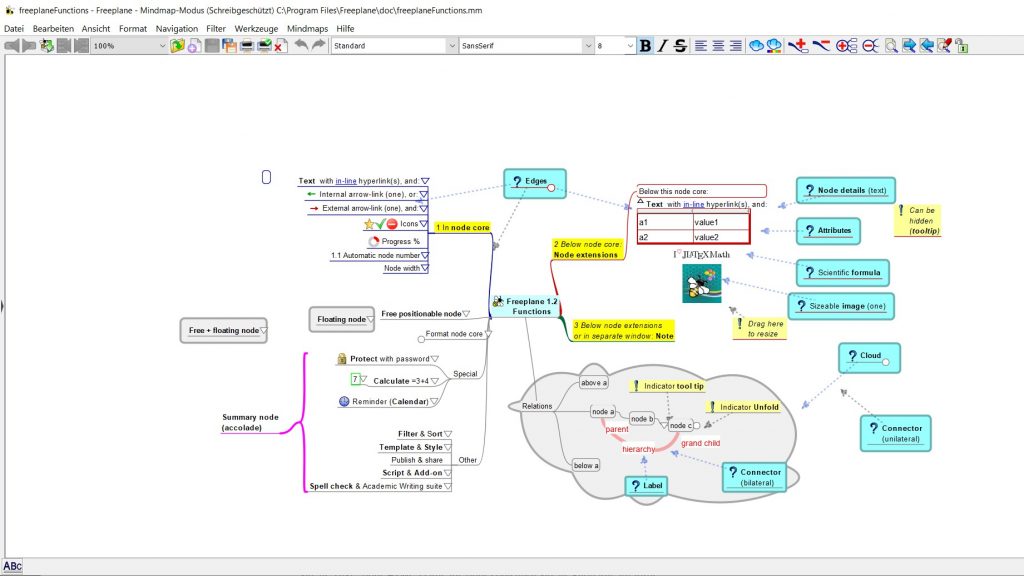Align node text to the right
Viewport: 1024px width, 576px height.
pyautogui.click(x=735, y=46)
